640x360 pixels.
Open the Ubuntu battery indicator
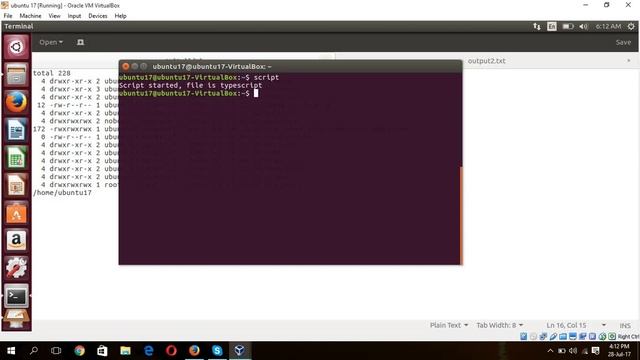(568, 27)
